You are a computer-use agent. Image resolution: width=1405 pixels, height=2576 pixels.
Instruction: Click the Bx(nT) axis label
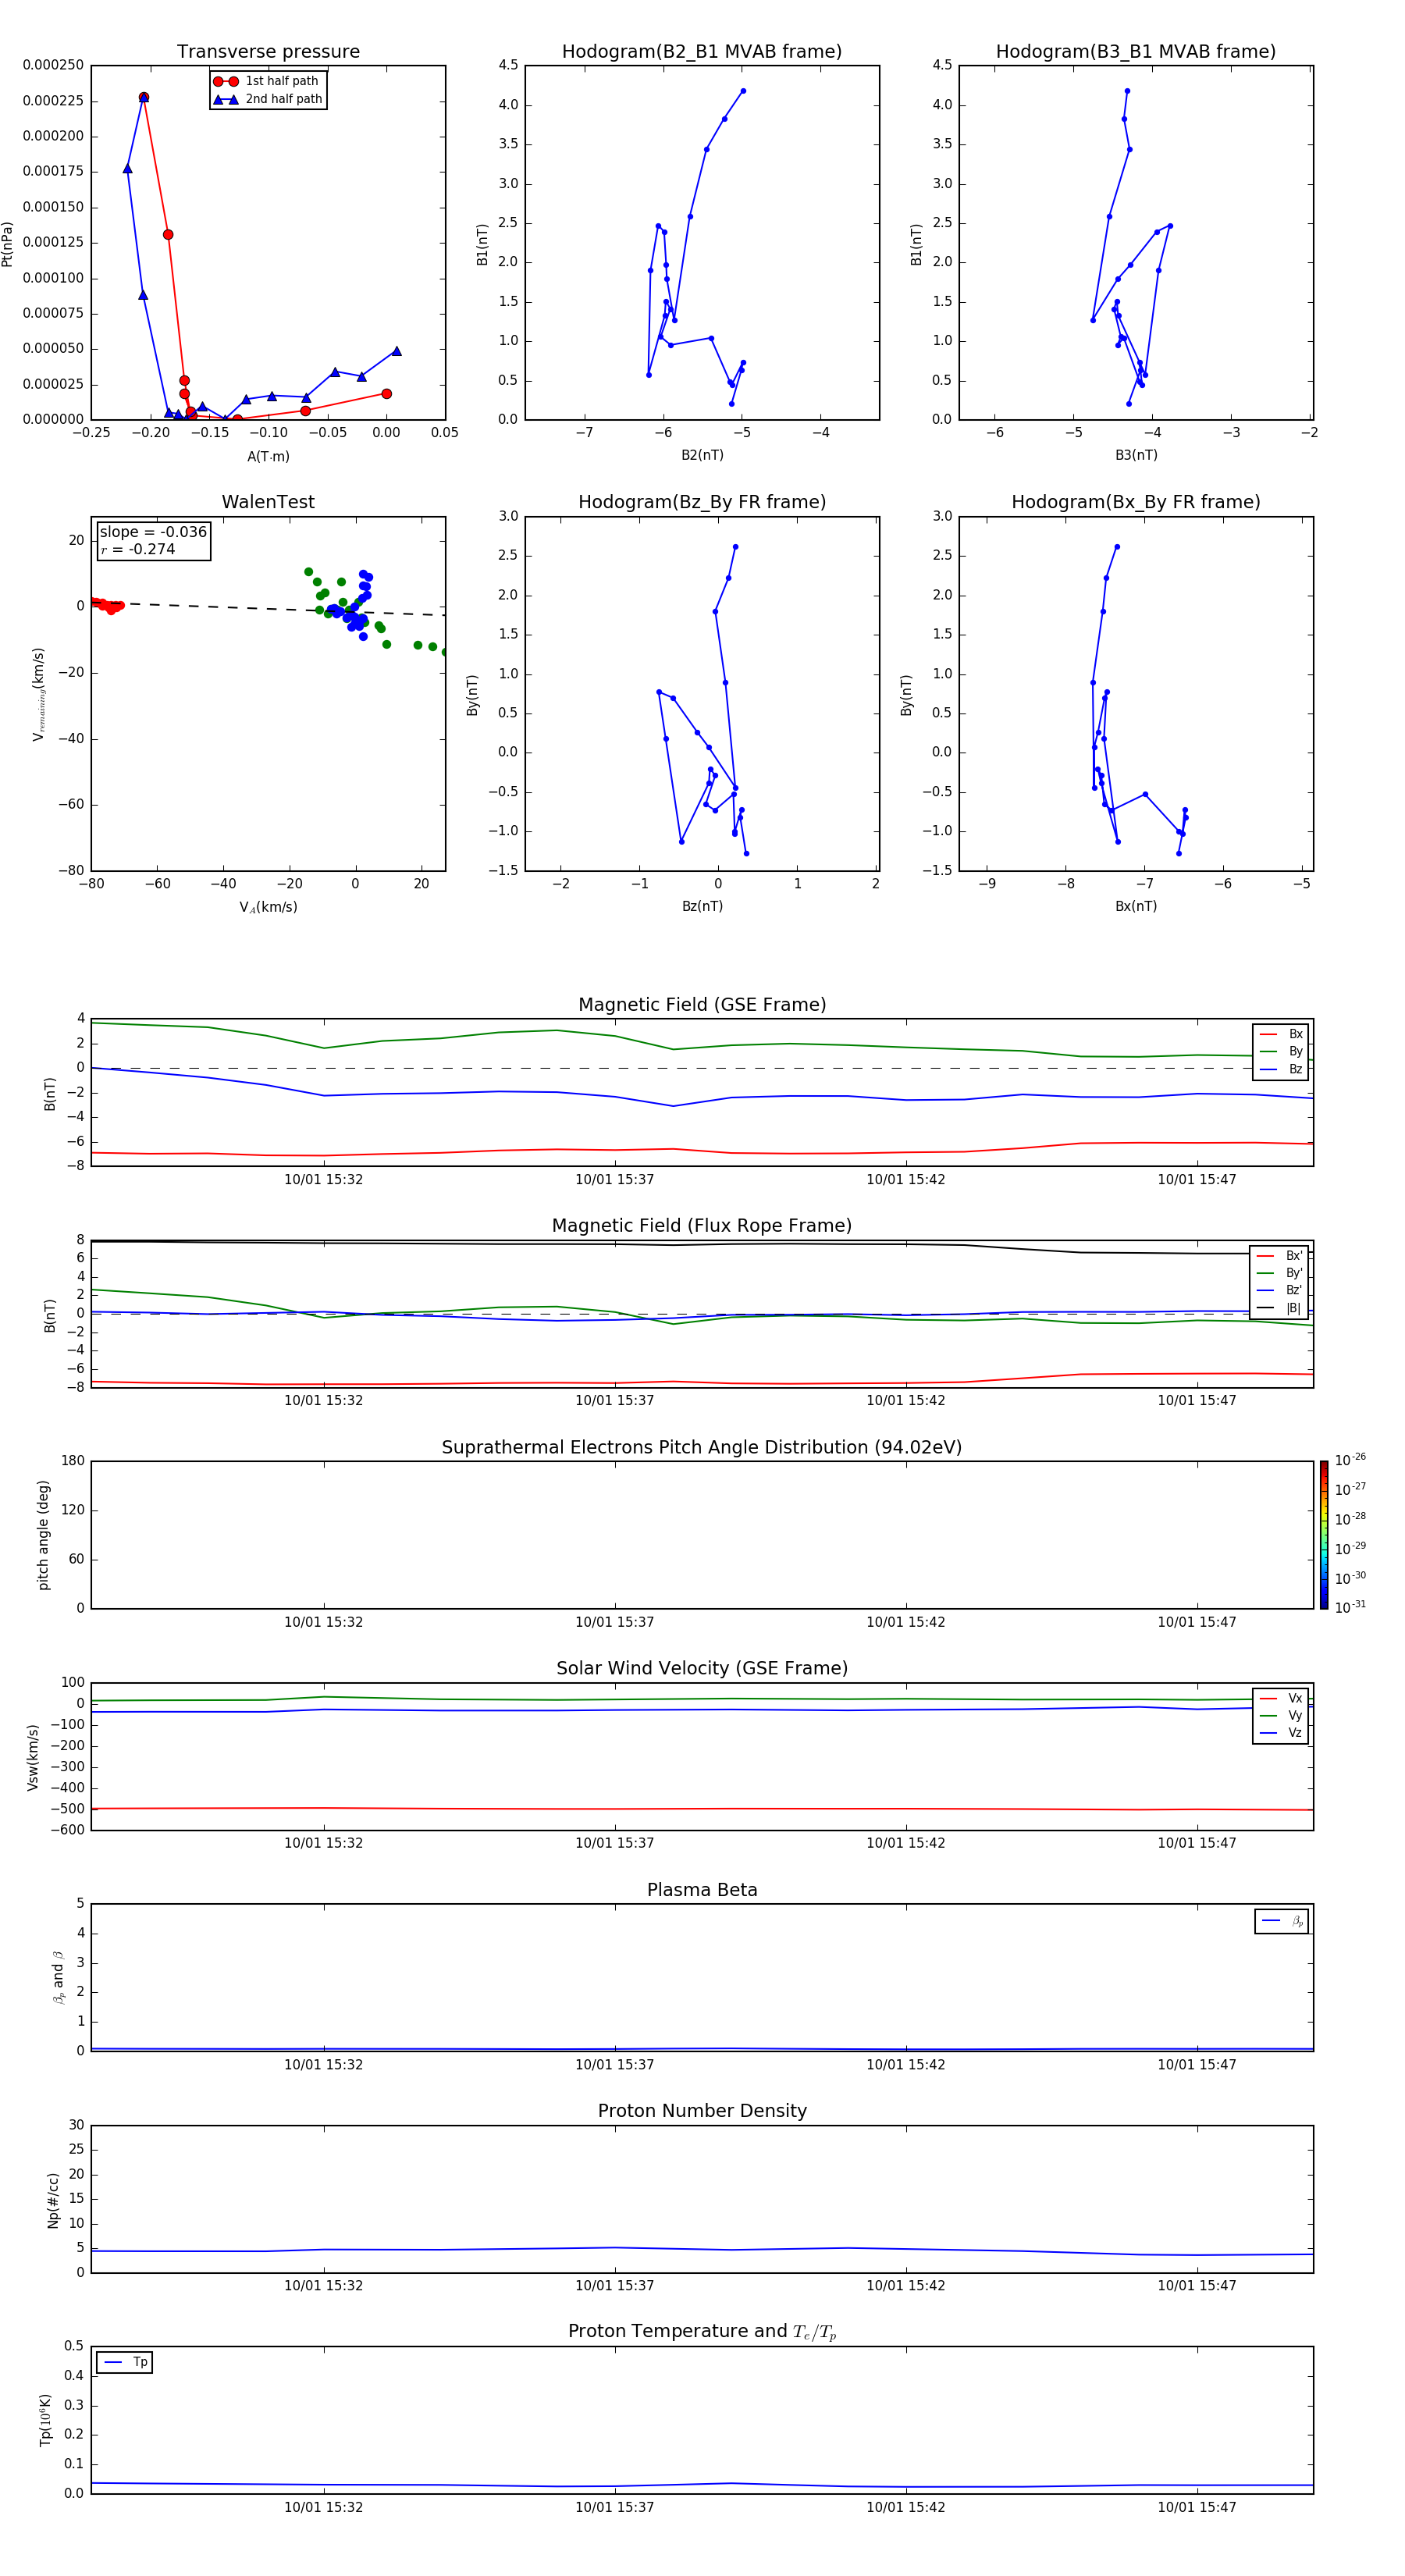pyautogui.click(x=1136, y=906)
